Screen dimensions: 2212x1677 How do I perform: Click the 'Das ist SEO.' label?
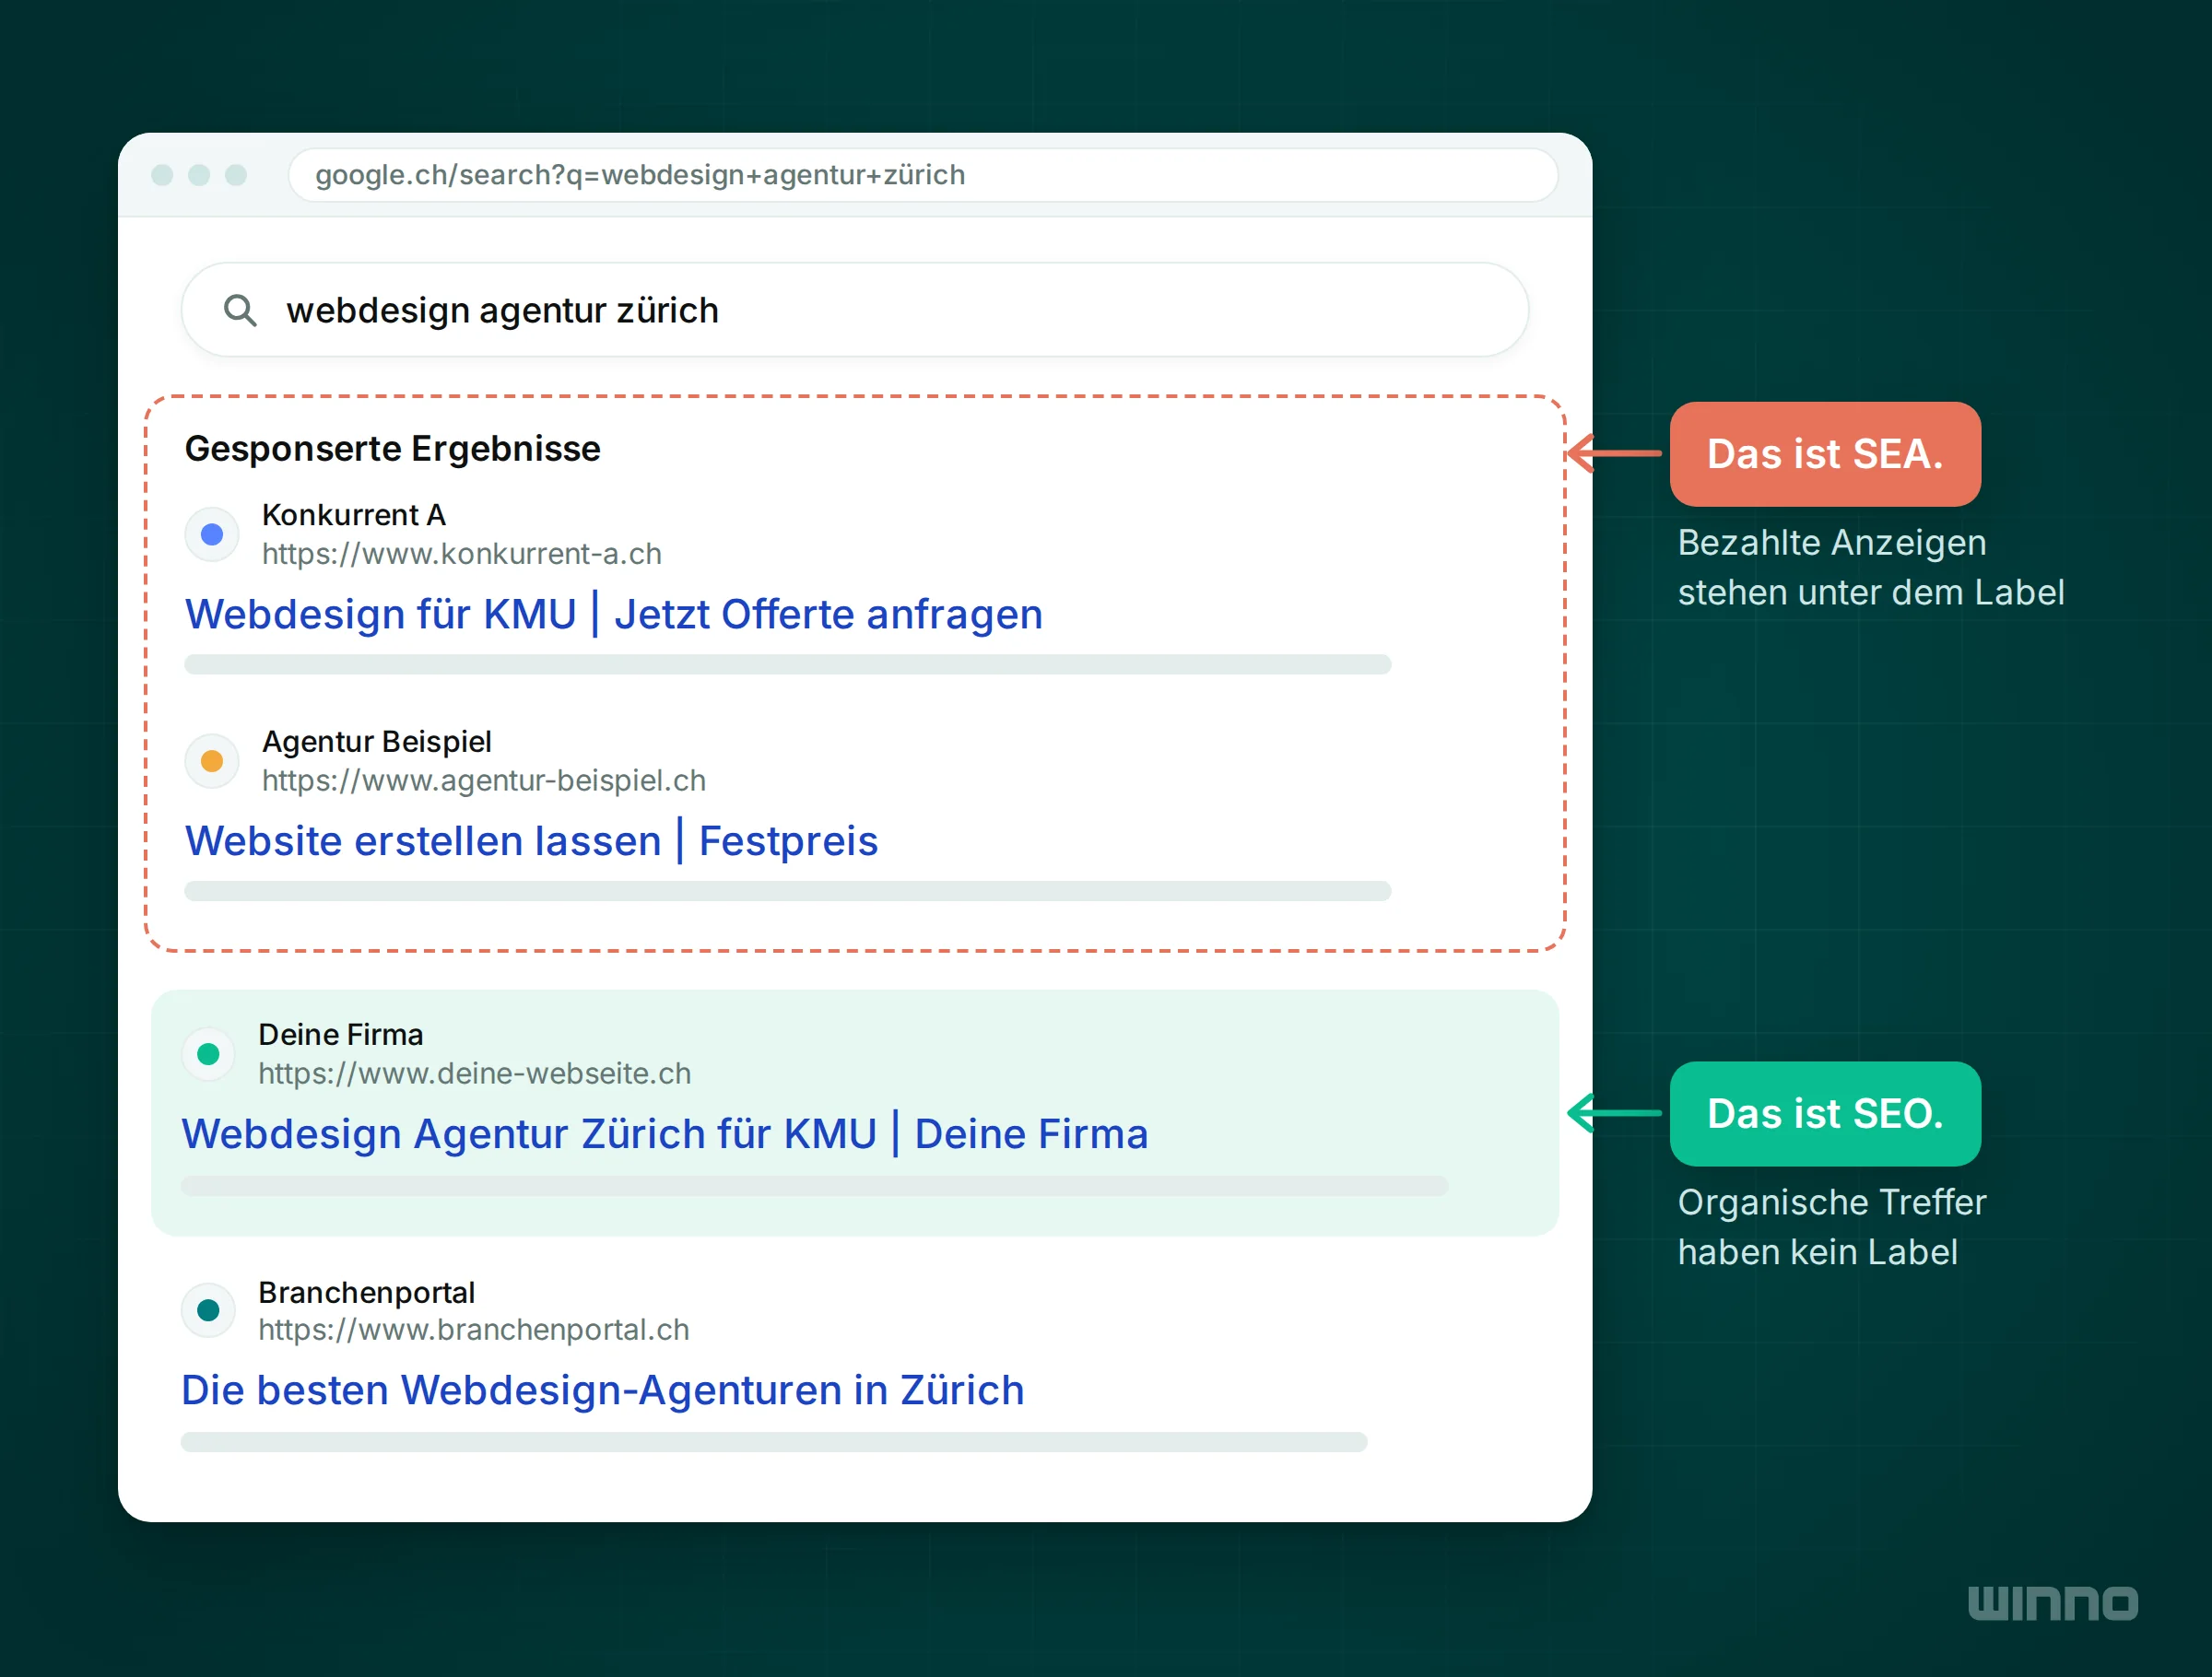coord(1825,1113)
